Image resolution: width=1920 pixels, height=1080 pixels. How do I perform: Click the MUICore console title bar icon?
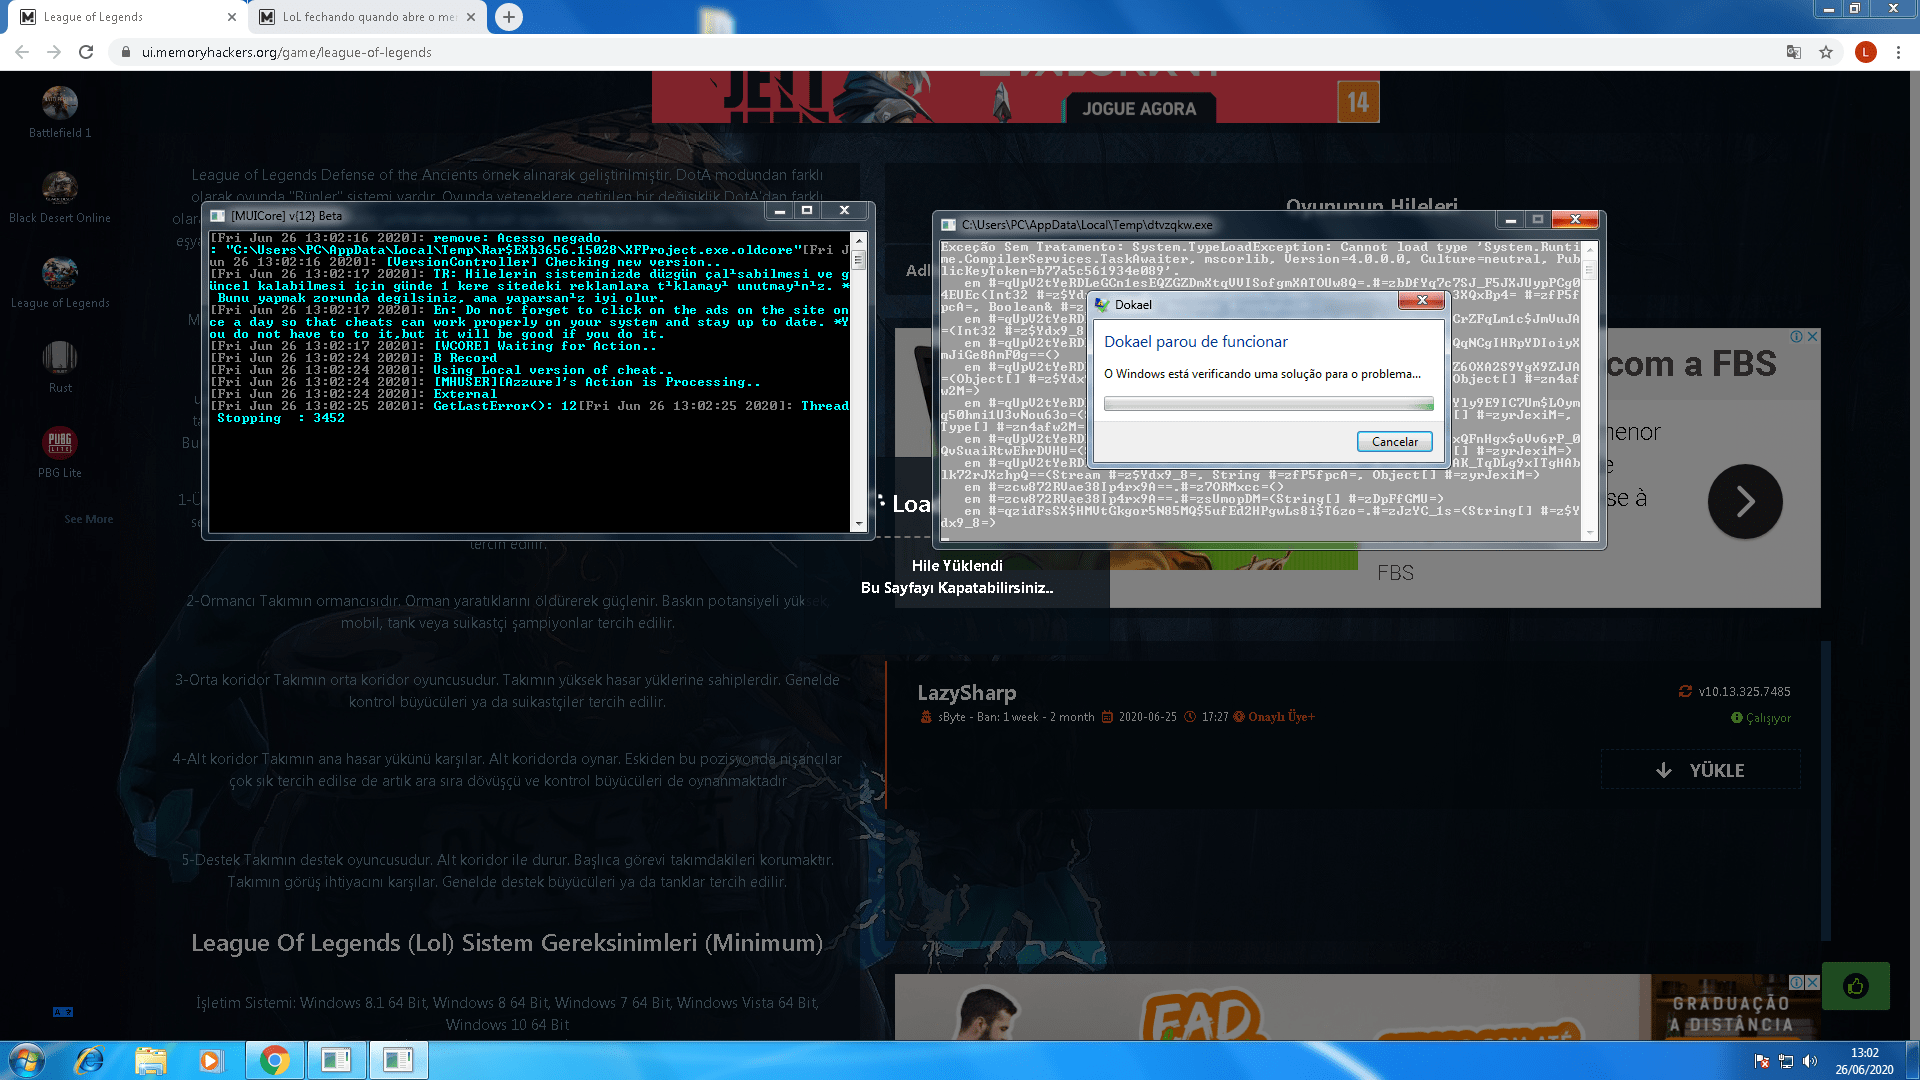coord(217,216)
